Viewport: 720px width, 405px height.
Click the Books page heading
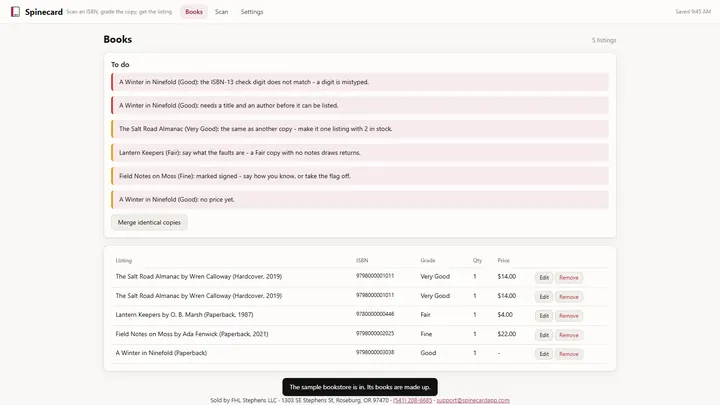coord(118,39)
